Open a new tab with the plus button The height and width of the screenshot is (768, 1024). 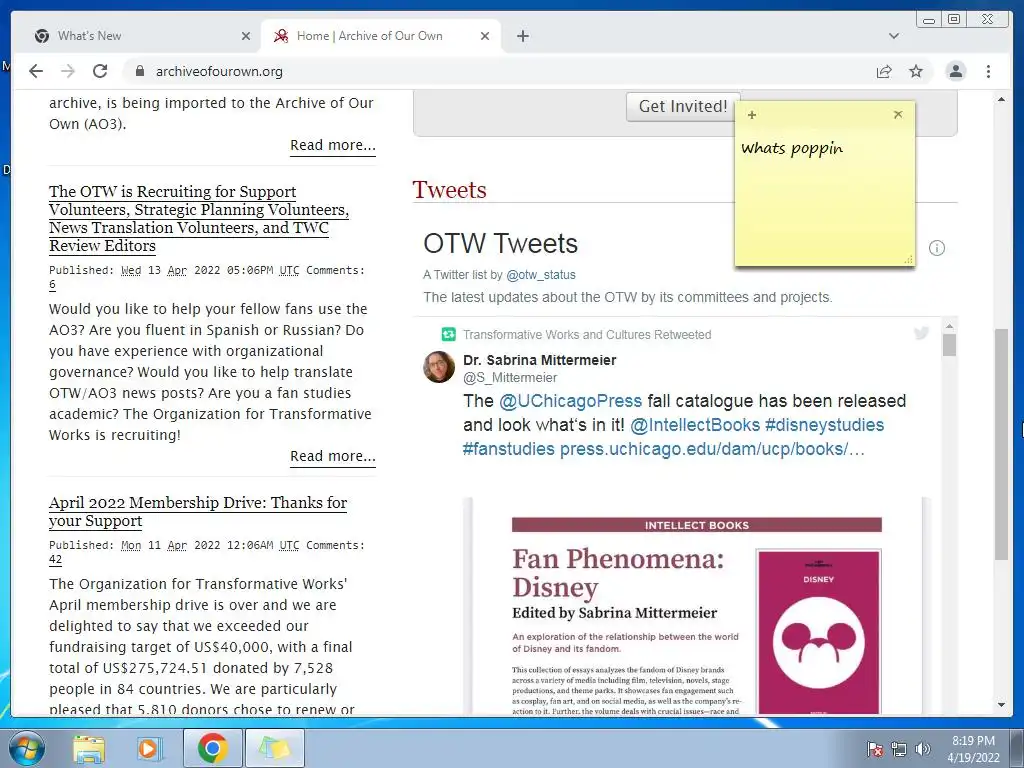(522, 36)
